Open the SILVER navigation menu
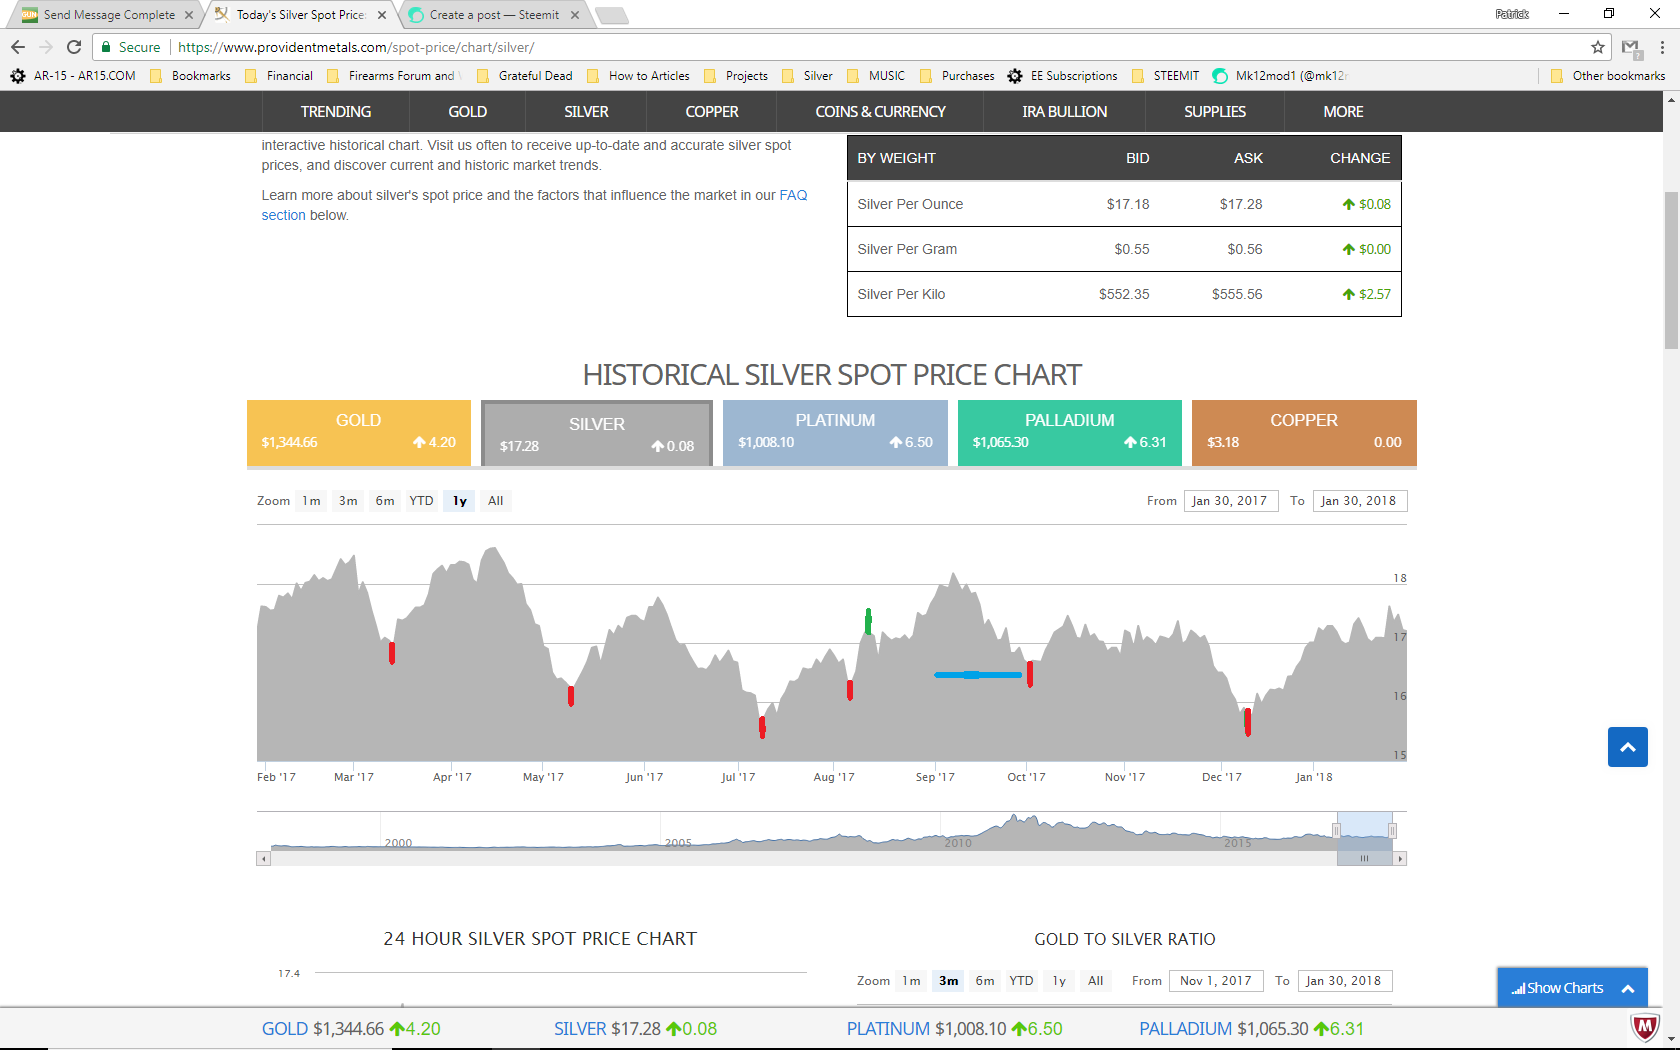The image size is (1680, 1050). 586,112
